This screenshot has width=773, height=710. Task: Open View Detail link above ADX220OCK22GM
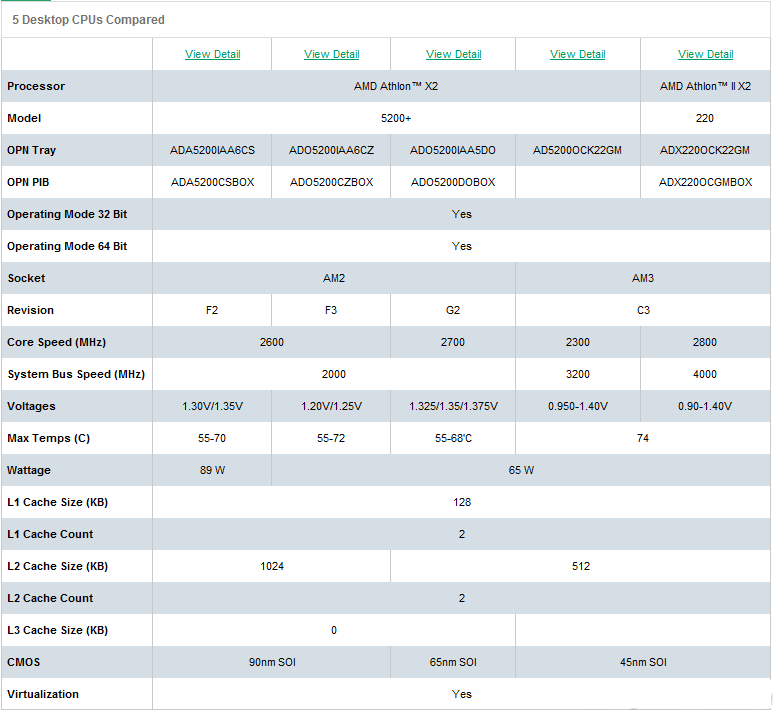tap(705, 54)
